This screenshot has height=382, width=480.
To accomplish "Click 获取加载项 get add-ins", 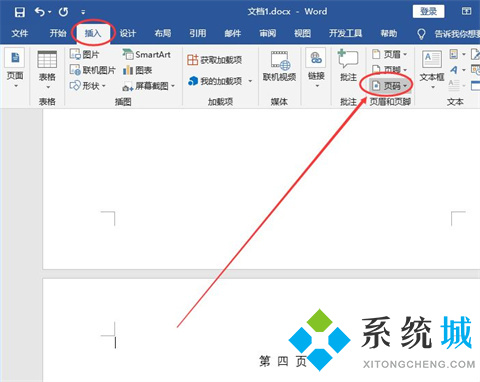I will pyautogui.click(x=214, y=60).
